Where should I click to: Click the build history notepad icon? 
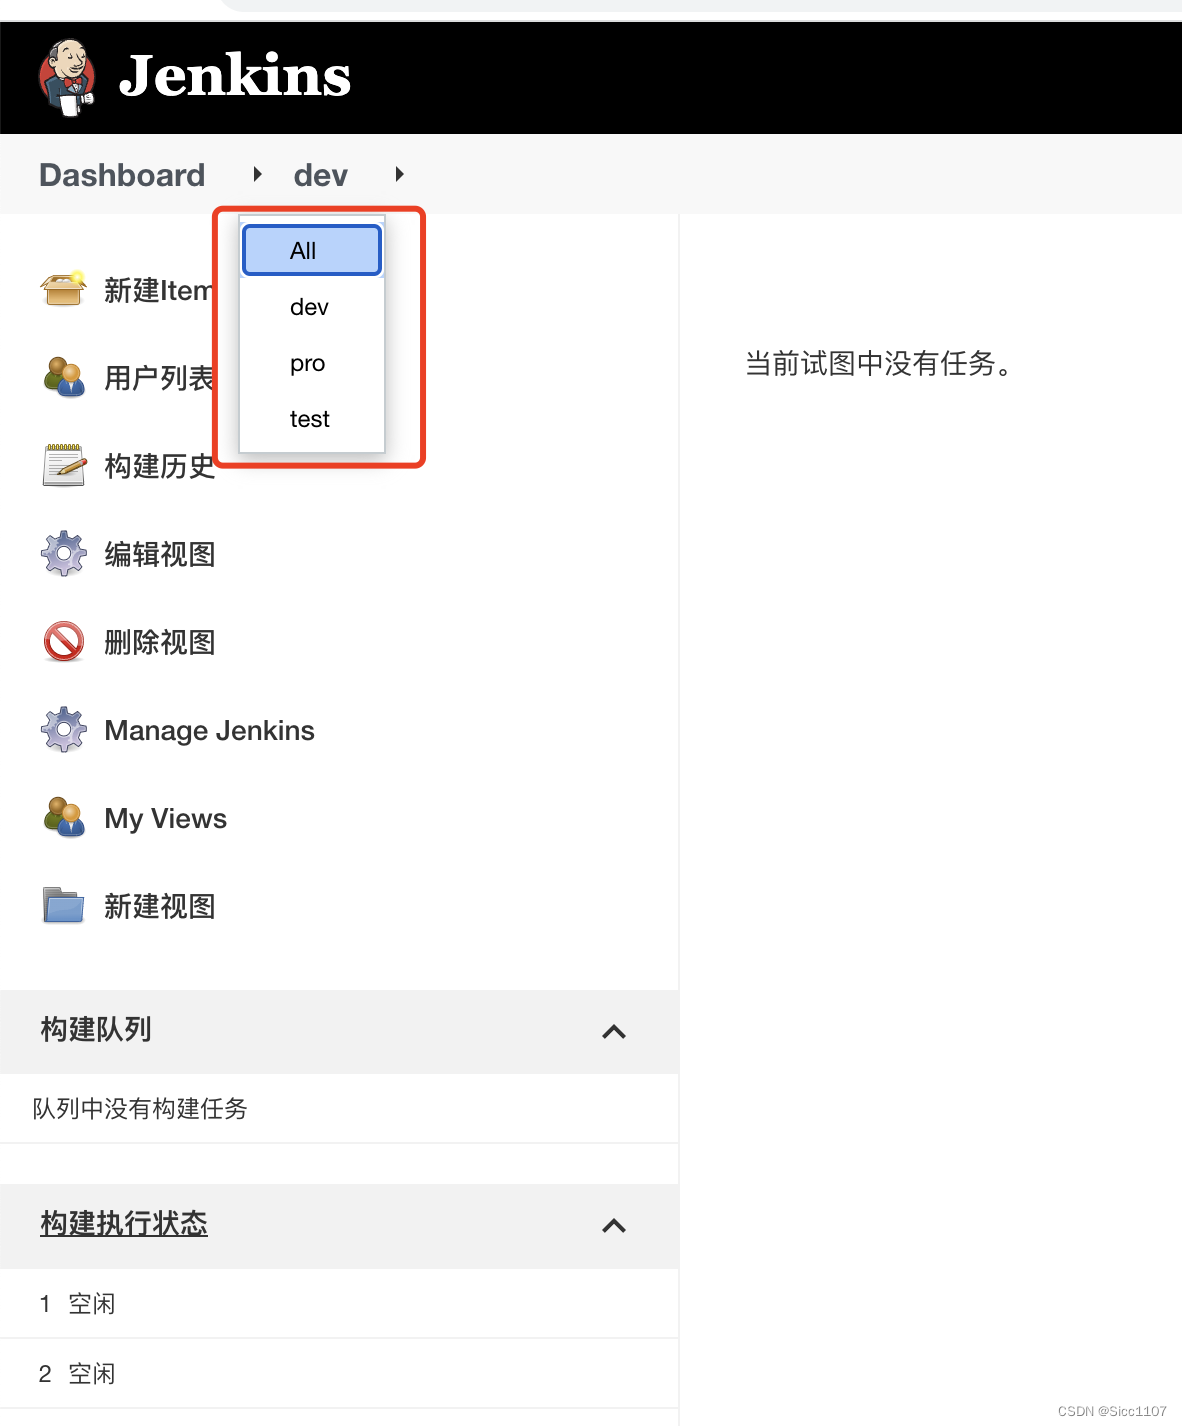click(x=64, y=465)
